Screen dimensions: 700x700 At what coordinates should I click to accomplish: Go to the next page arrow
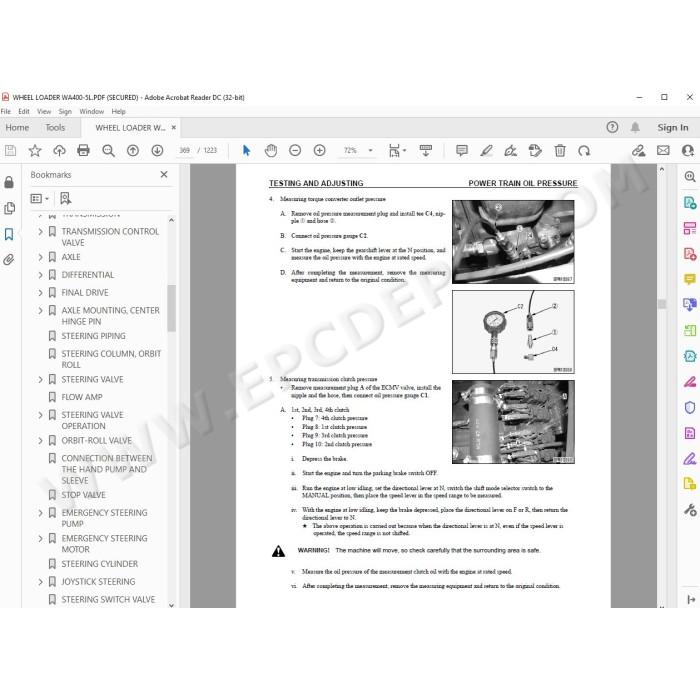pyautogui.click(x=157, y=151)
